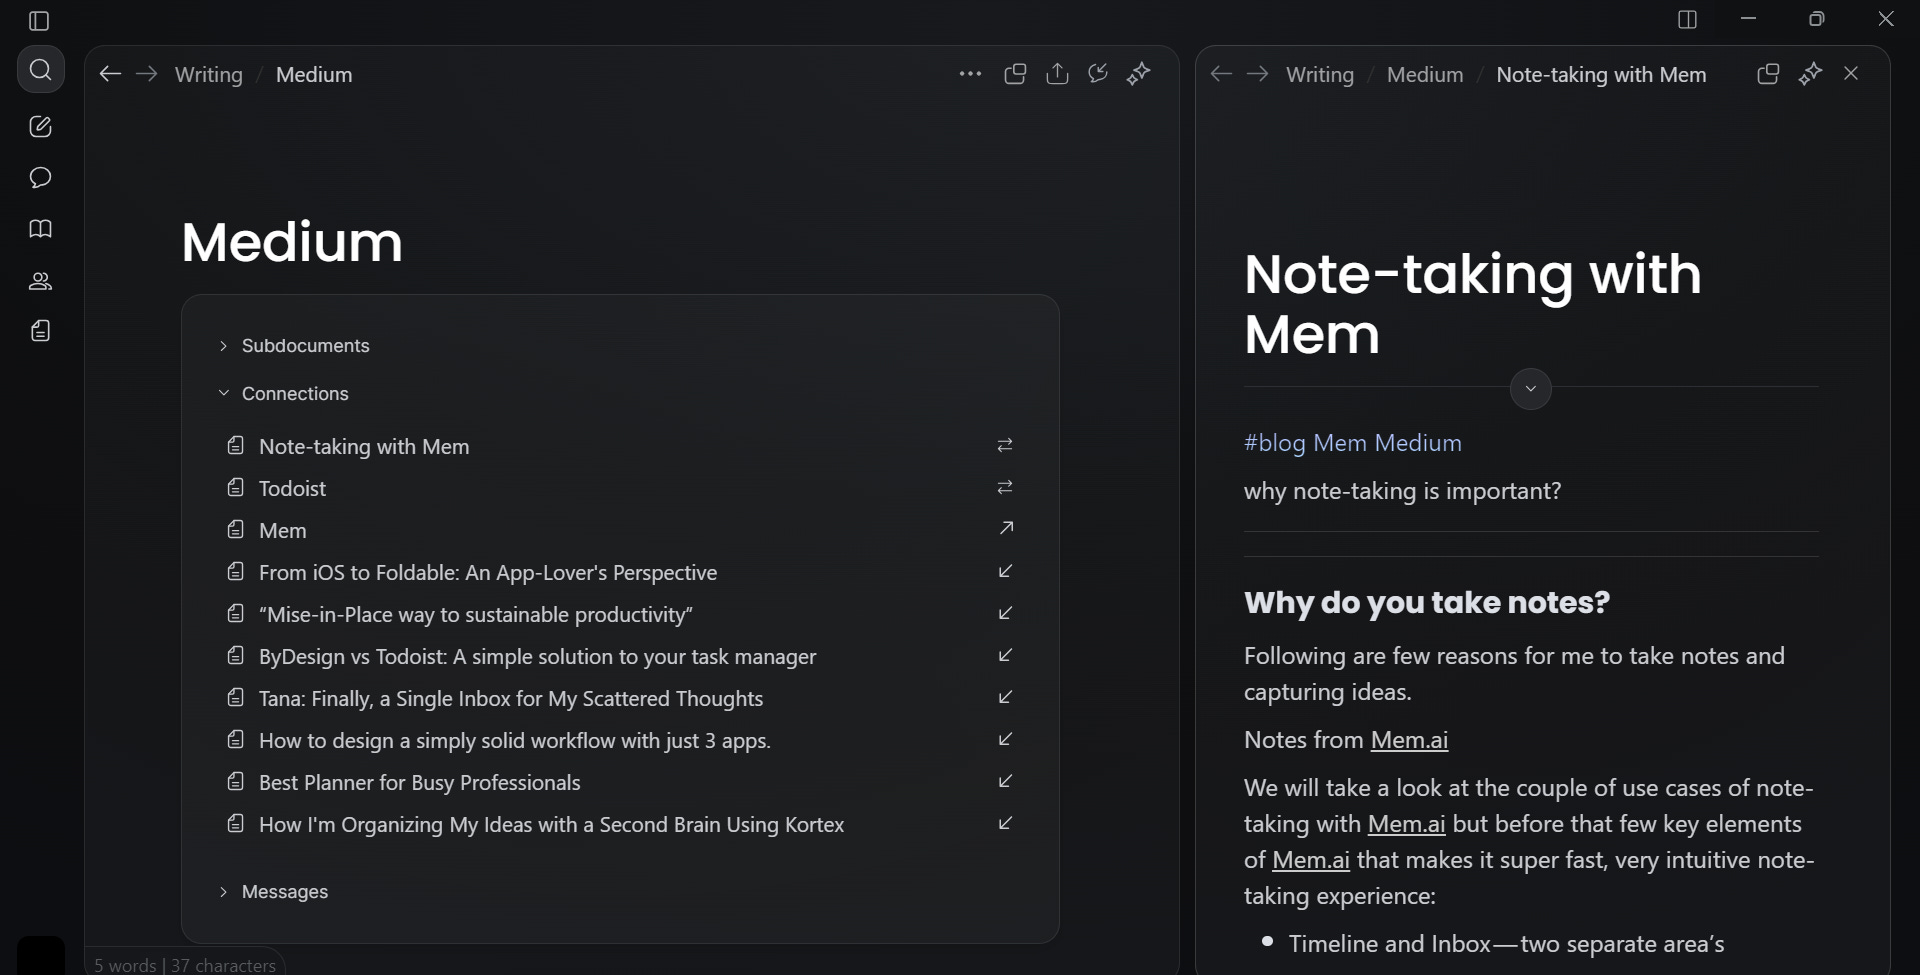The image size is (1920, 975).
Task: Click the #blog Mem Medium tags
Action: tap(1352, 443)
